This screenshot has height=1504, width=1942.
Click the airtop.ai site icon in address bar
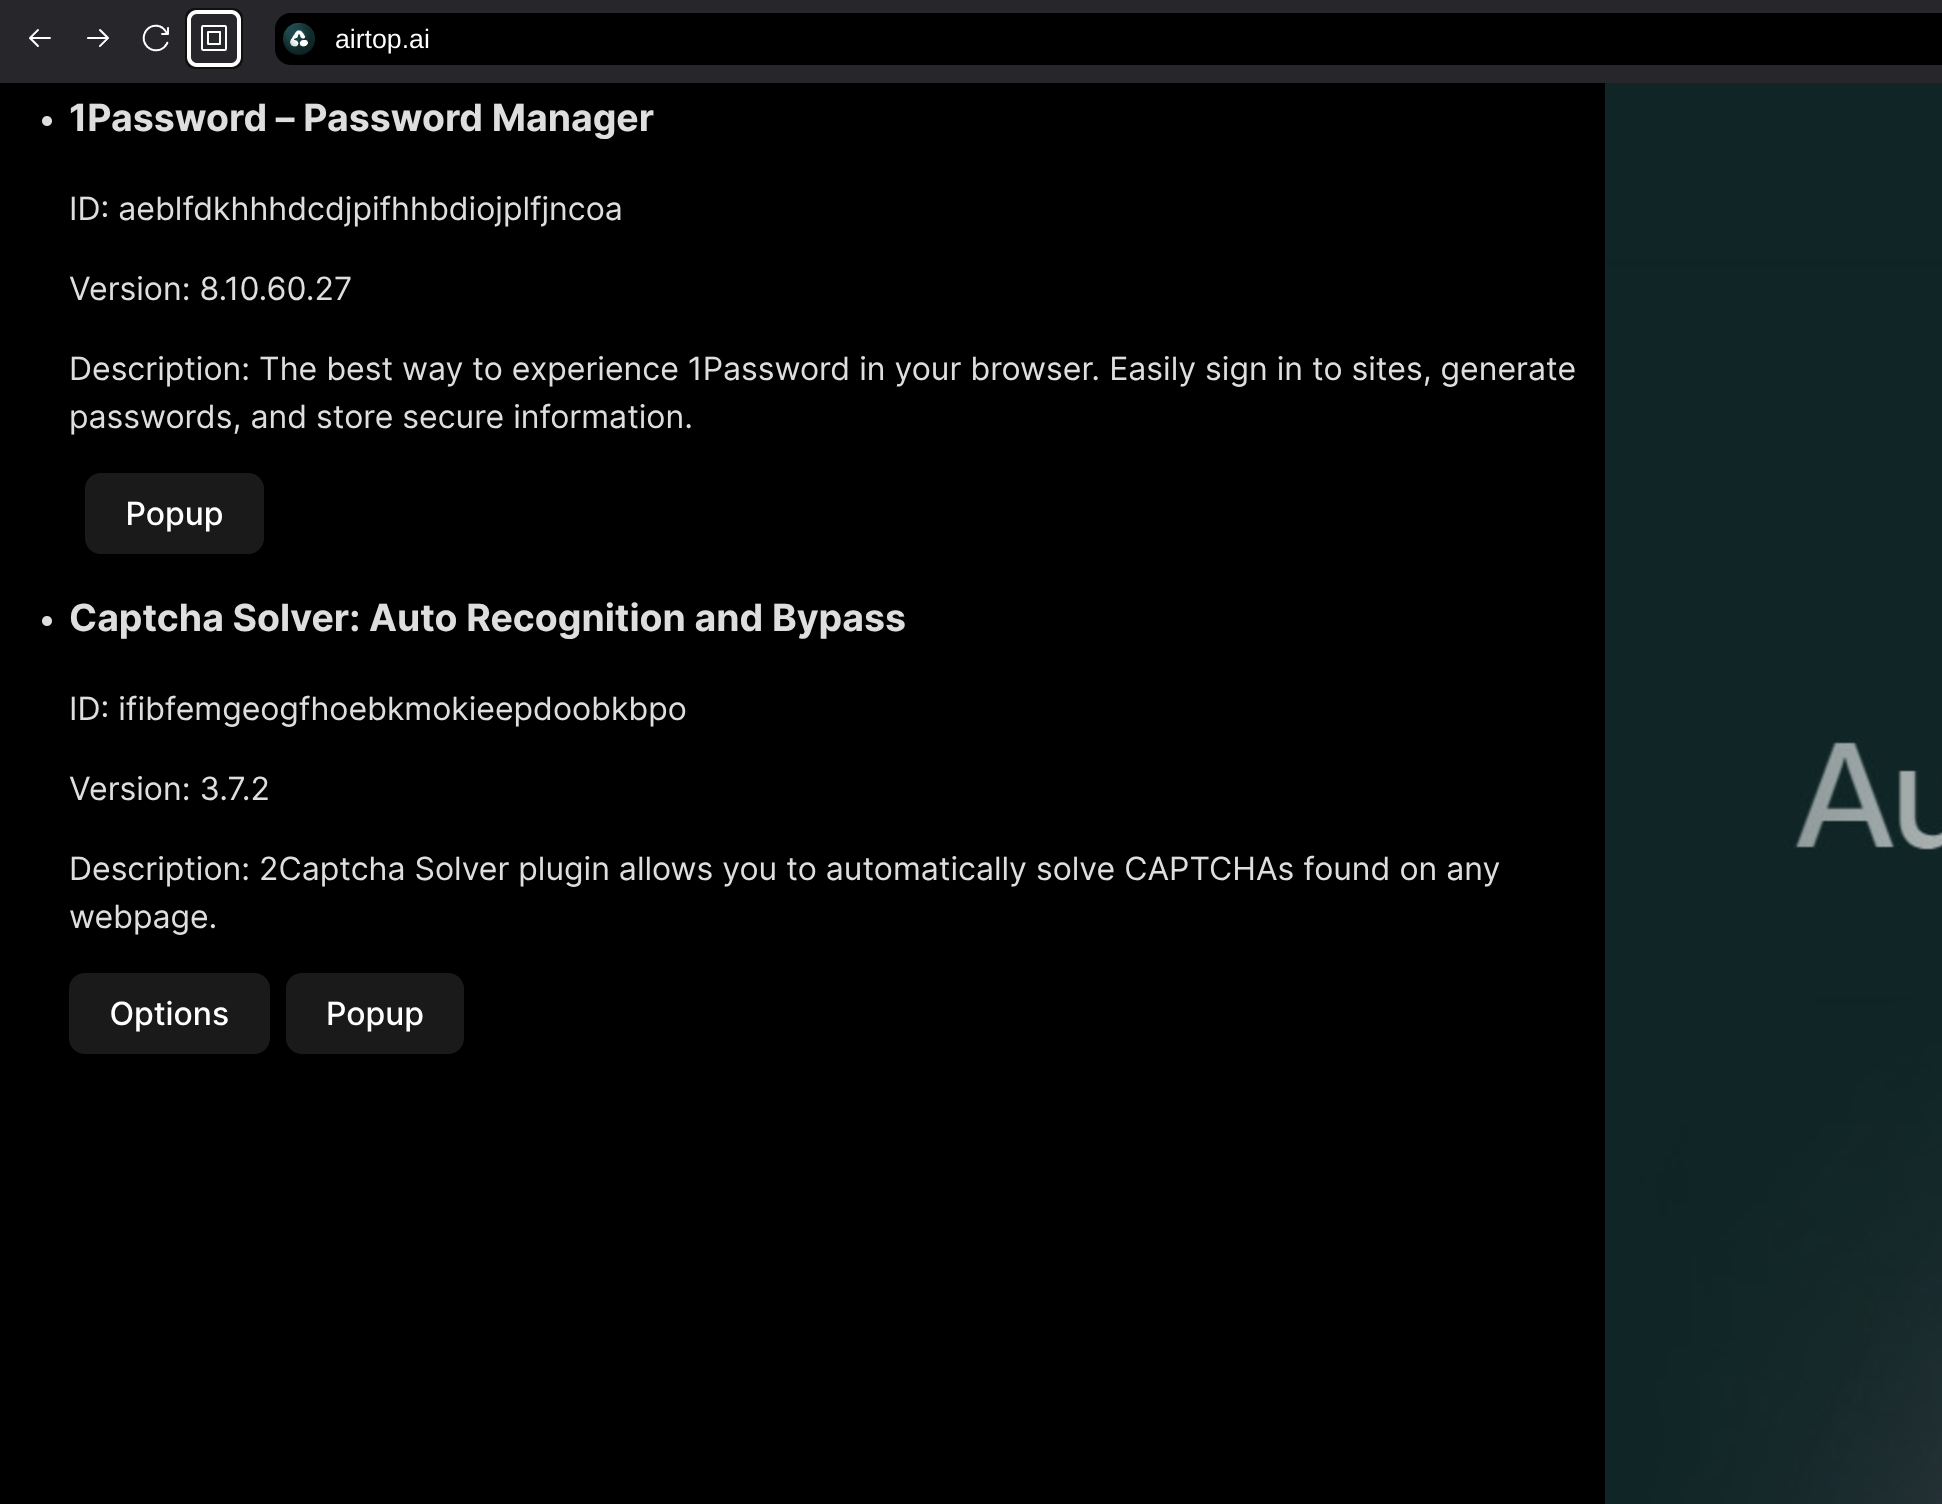coord(300,39)
